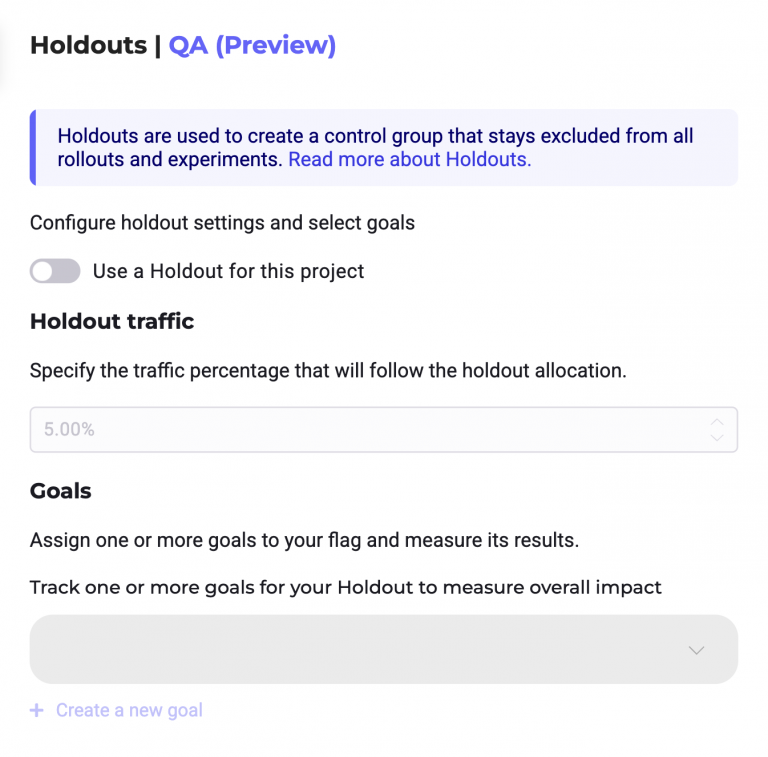
Task: Open the 'Read more about Holdouts' link
Action: (x=410, y=159)
